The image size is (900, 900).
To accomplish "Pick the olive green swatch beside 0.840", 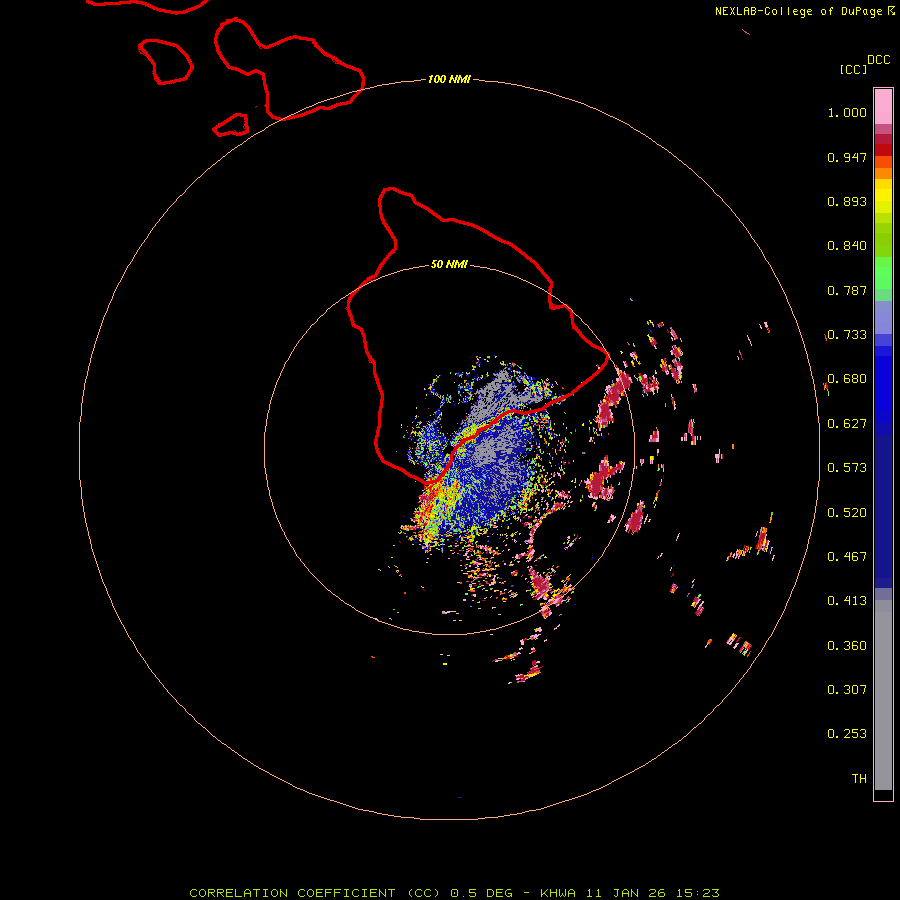I will (883, 240).
